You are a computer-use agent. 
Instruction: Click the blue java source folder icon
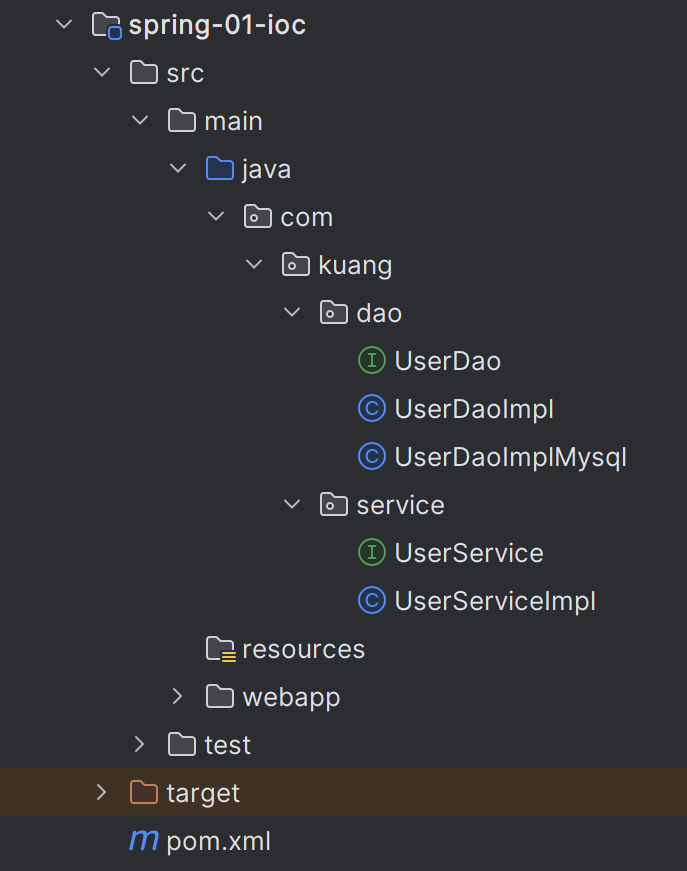(x=219, y=169)
